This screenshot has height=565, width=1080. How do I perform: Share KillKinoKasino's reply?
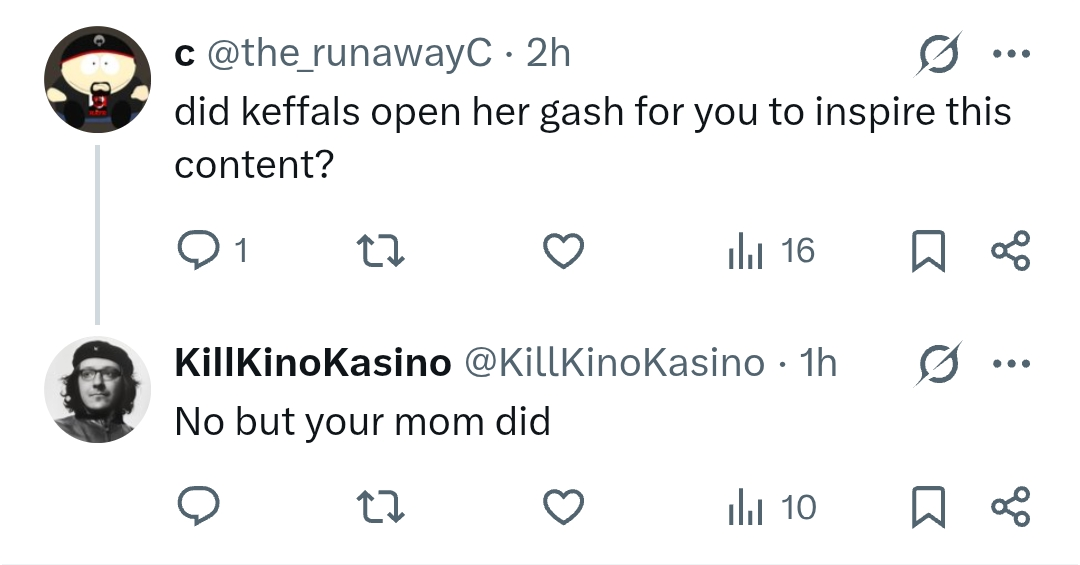tap(1009, 508)
